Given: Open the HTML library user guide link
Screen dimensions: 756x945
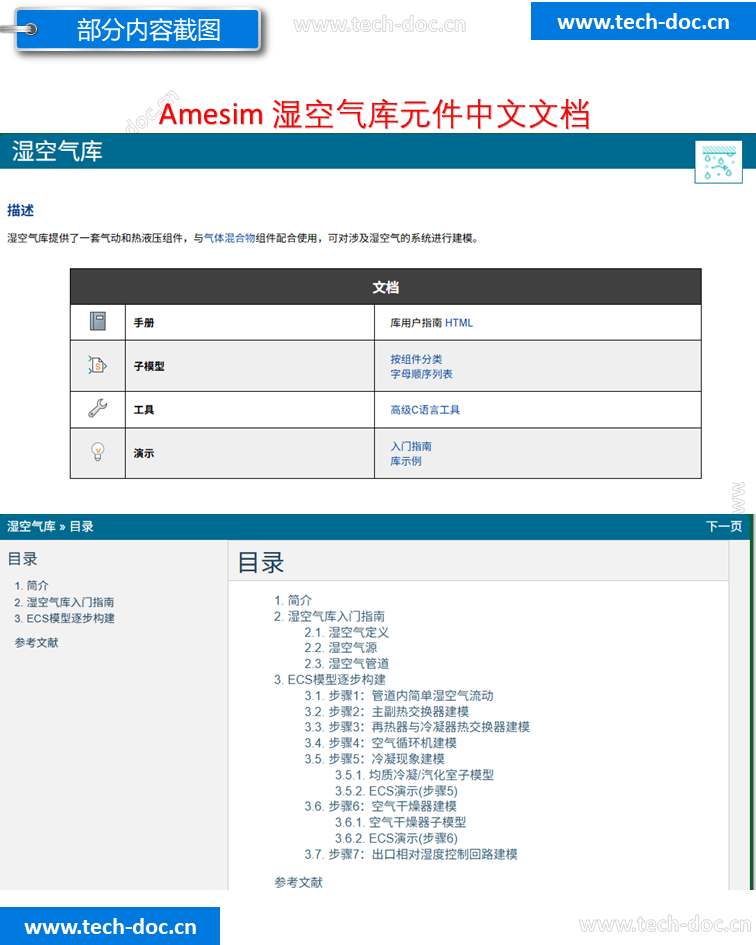Looking at the screenshot, I should click(x=459, y=323).
